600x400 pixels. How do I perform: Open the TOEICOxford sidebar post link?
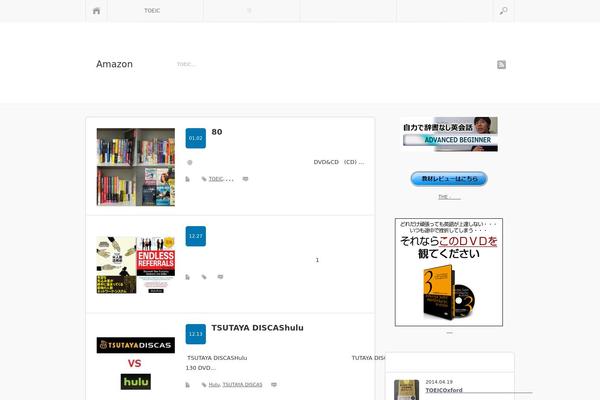tap(444, 390)
